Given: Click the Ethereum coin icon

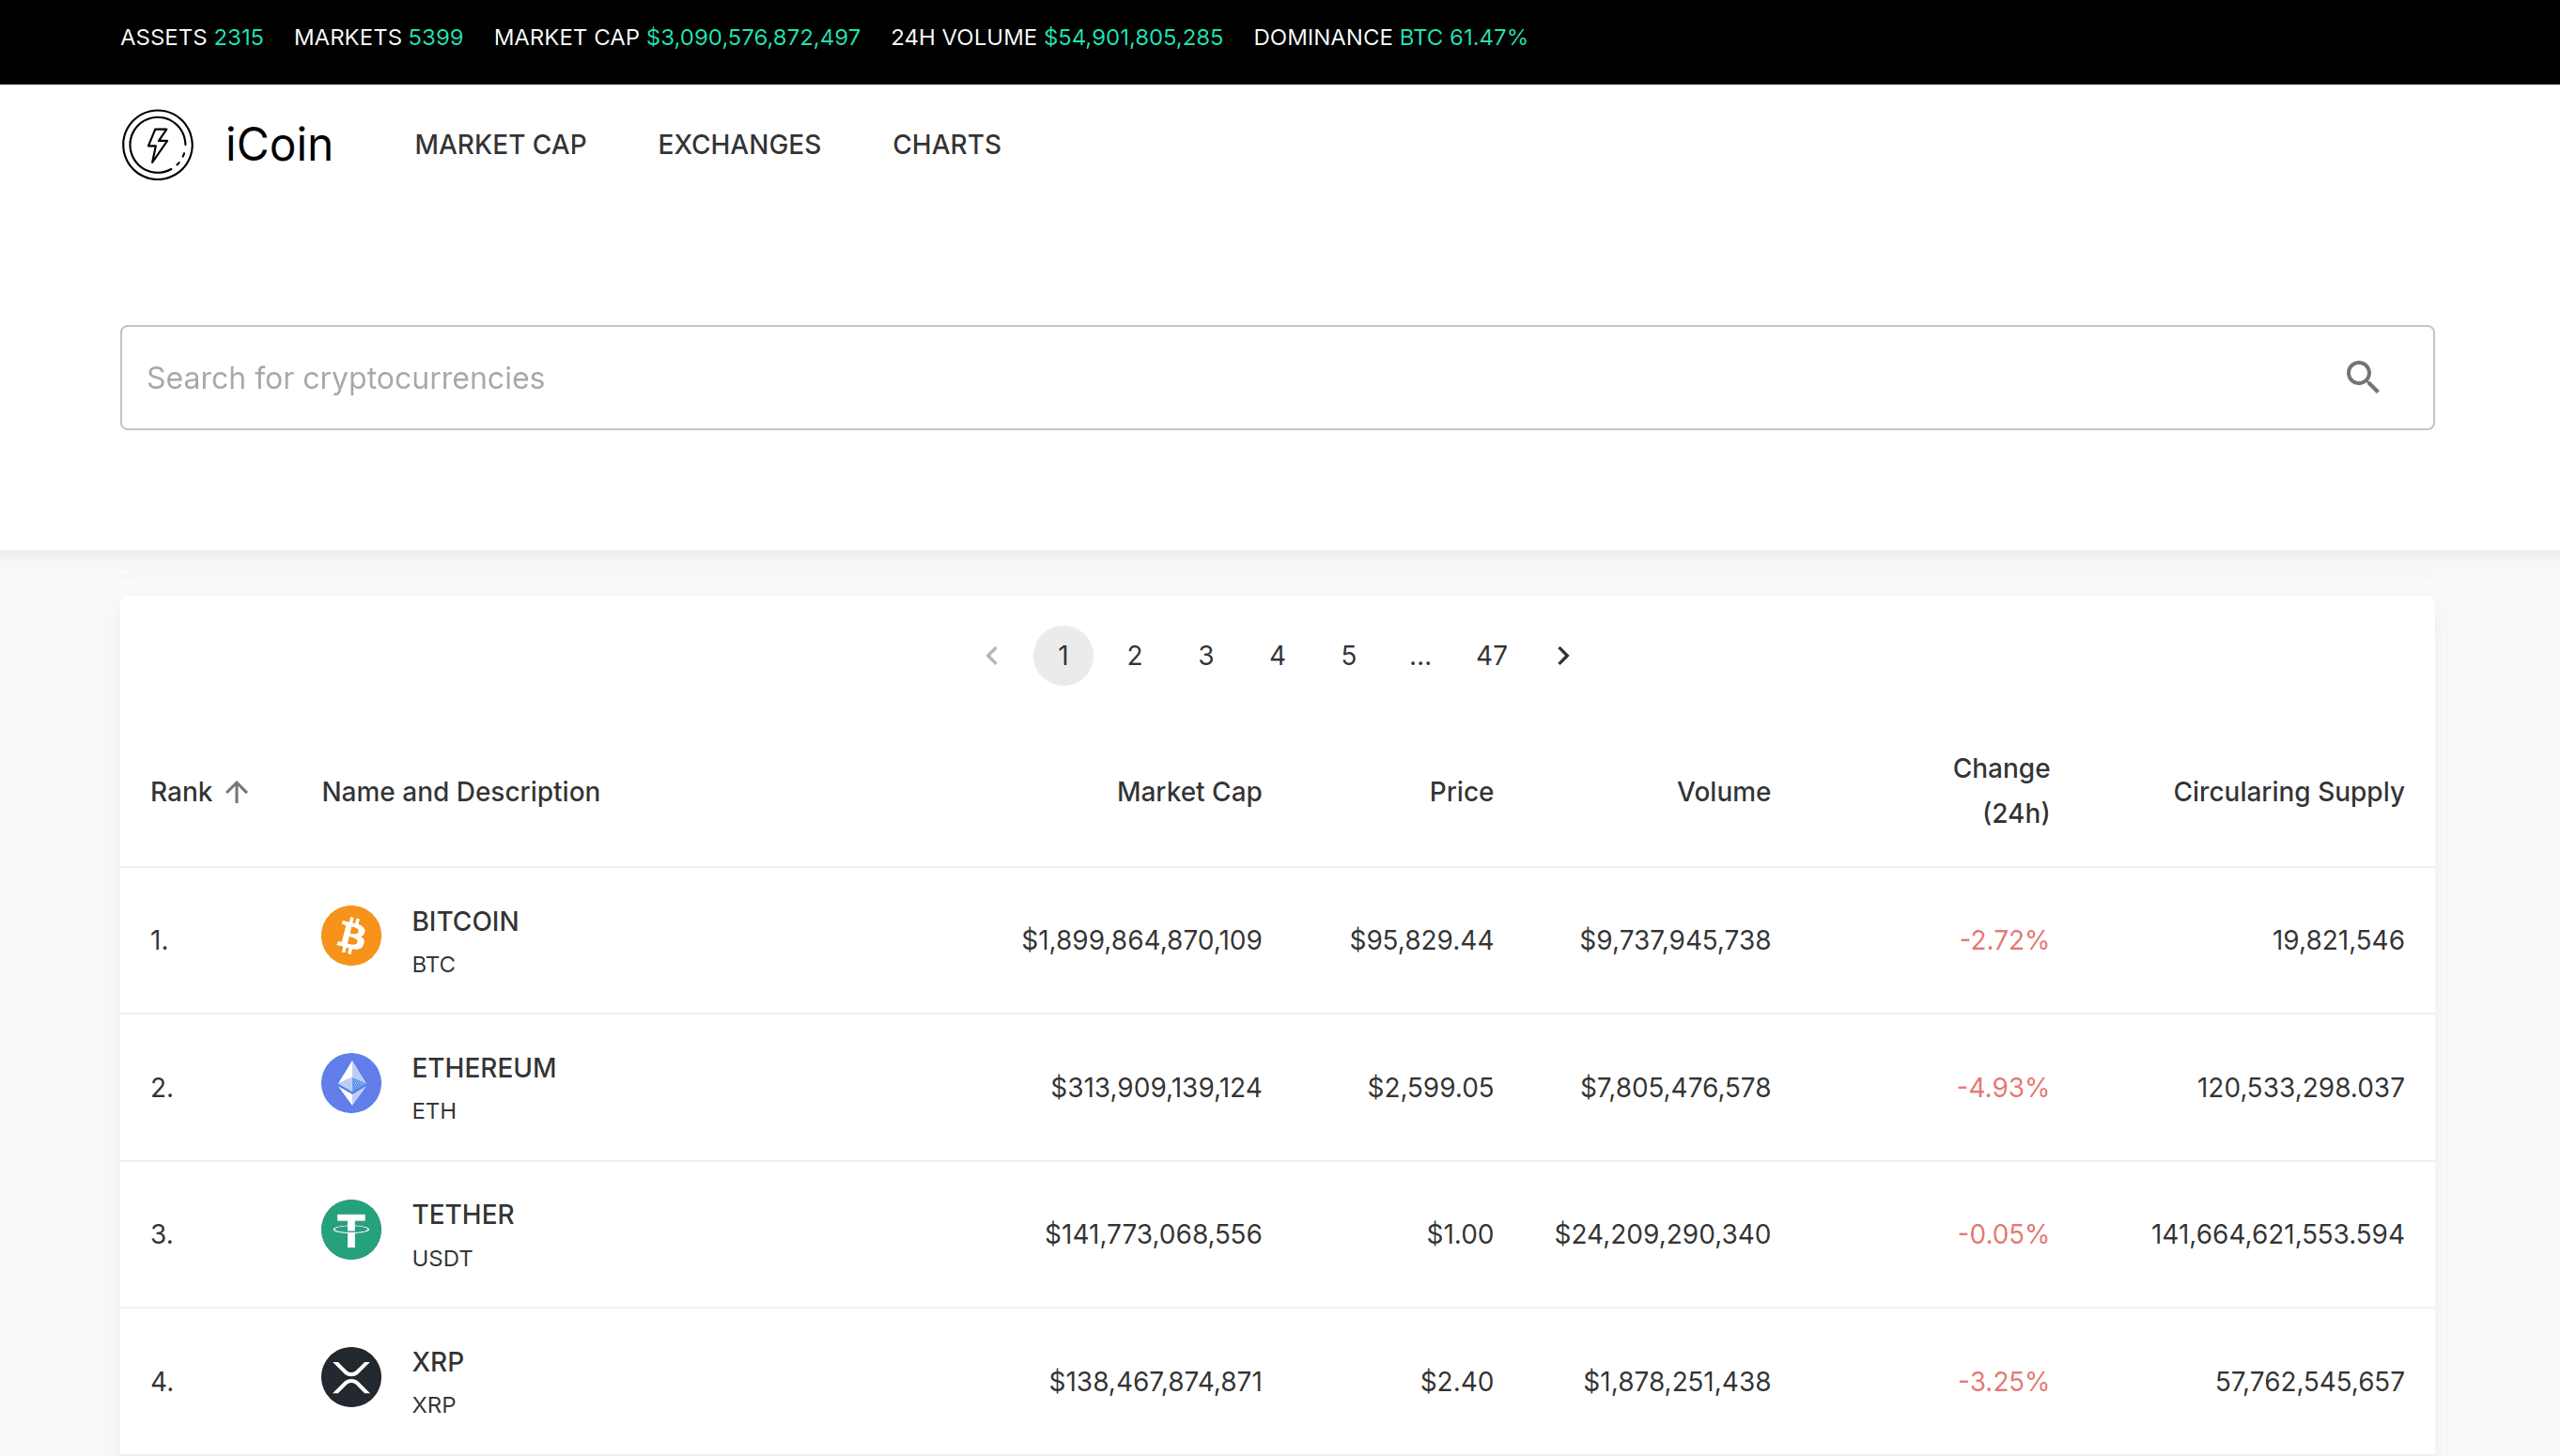Looking at the screenshot, I should click(x=351, y=1083).
